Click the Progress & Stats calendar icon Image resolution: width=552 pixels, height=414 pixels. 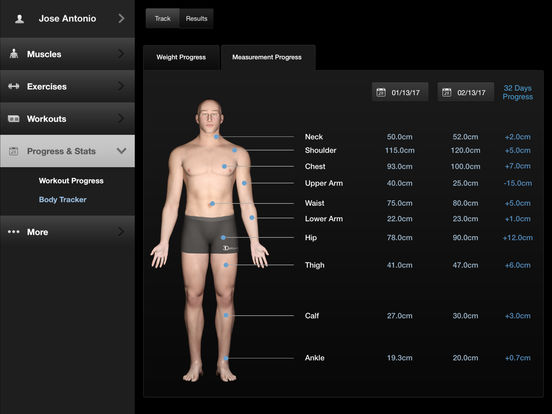point(13,151)
